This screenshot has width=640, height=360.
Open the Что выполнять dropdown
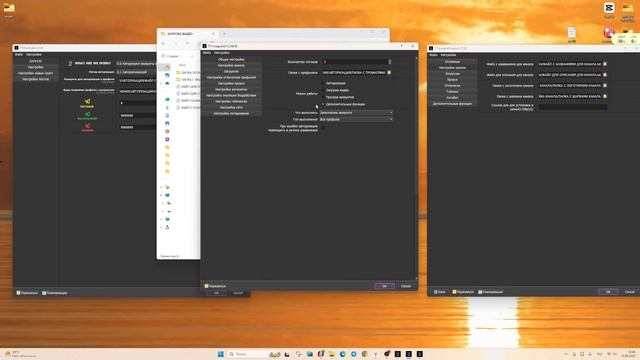point(356,113)
